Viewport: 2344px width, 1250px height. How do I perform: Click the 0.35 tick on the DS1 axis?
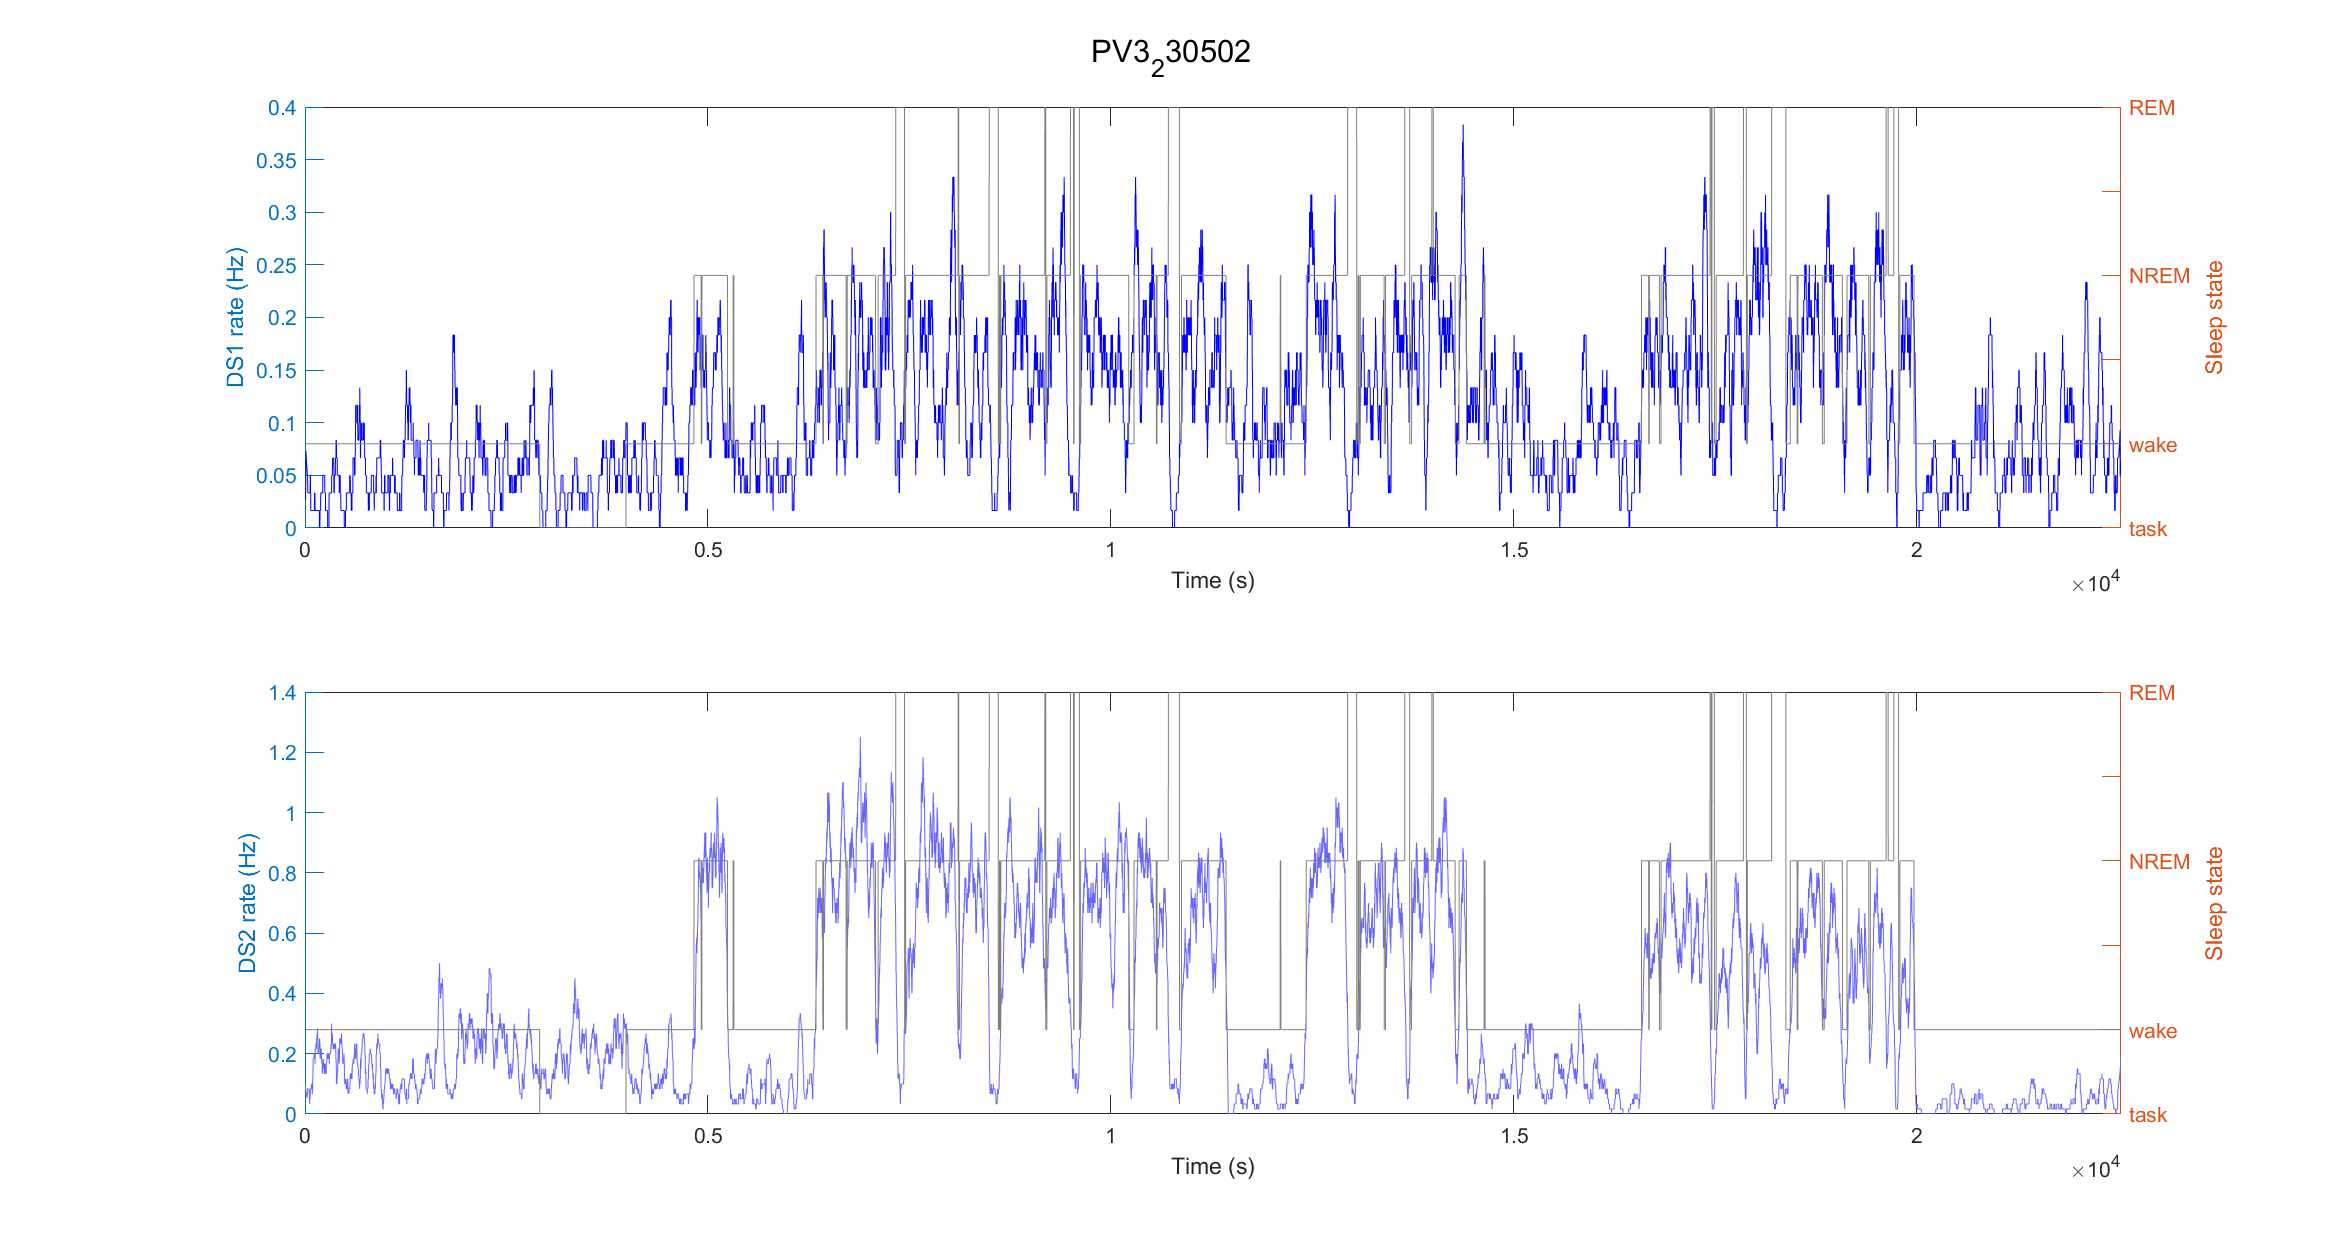(276, 161)
